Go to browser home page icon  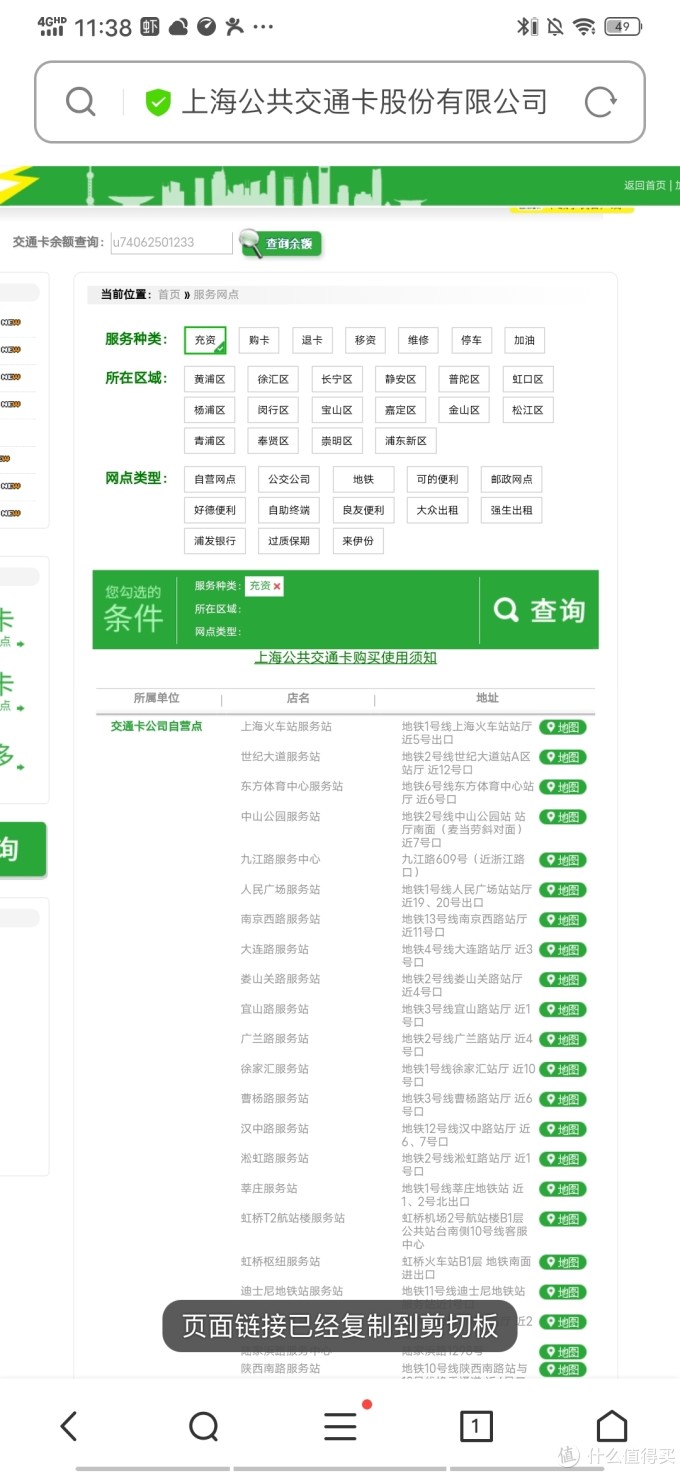coord(612,1426)
